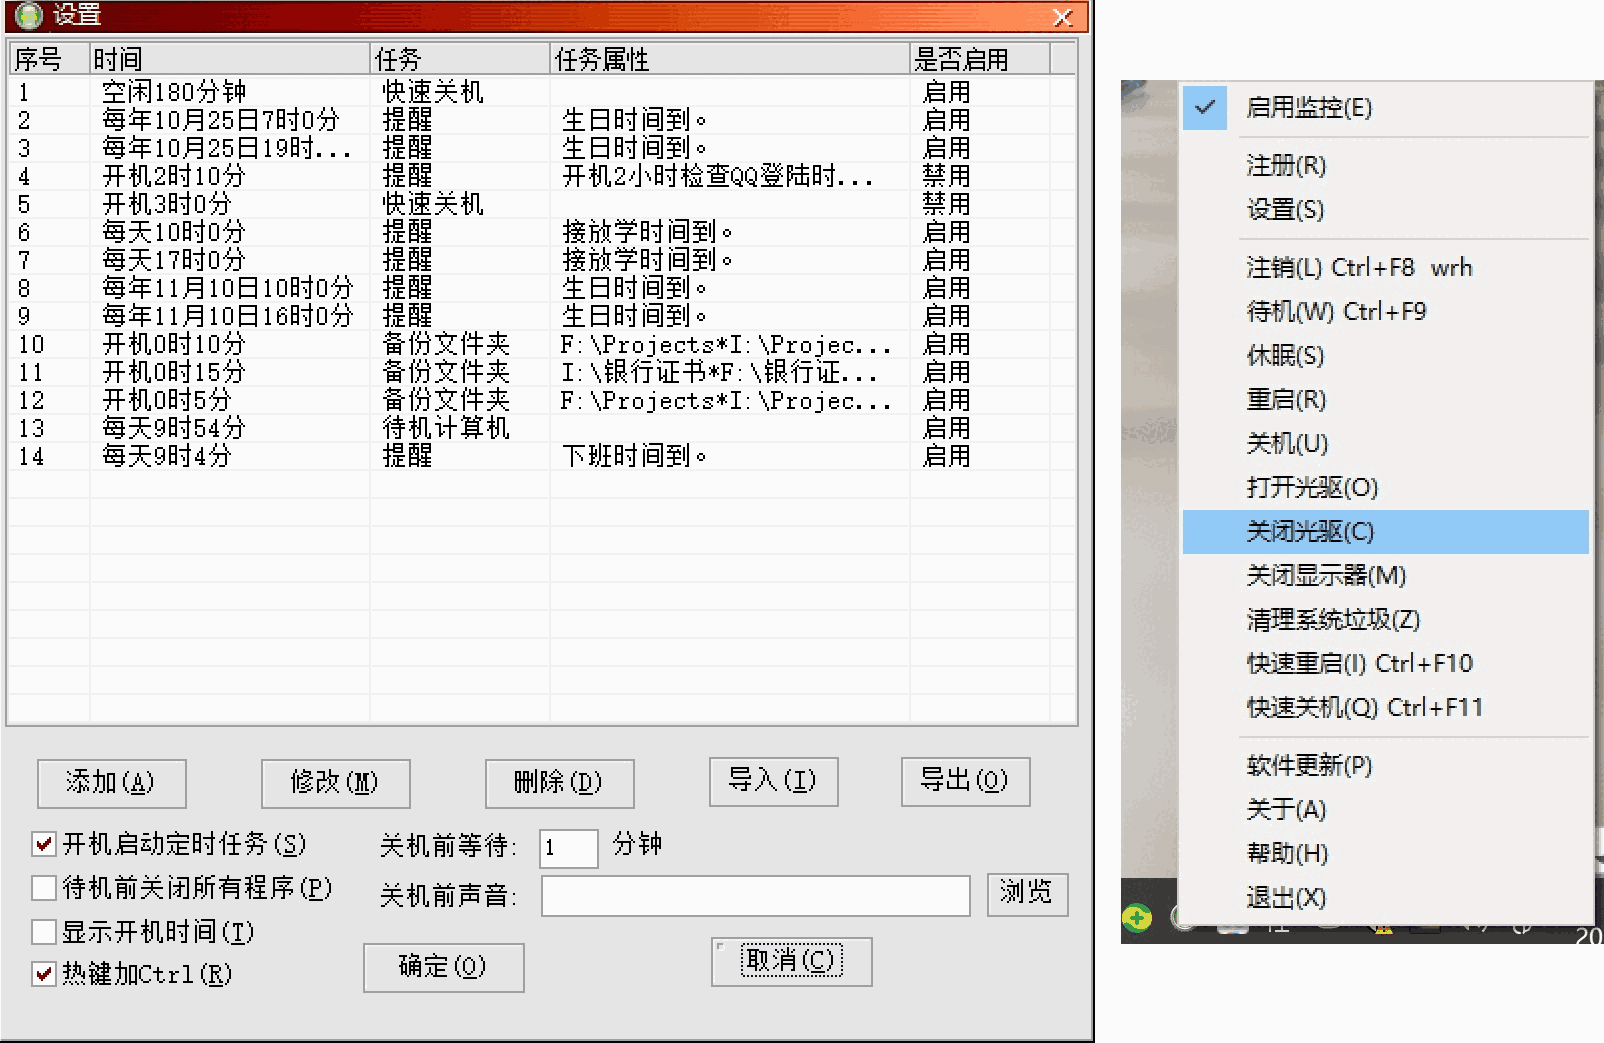The height and width of the screenshot is (1043, 1604).
Task: Click the 添加(A) button
Action: pyautogui.click(x=111, y=784)
